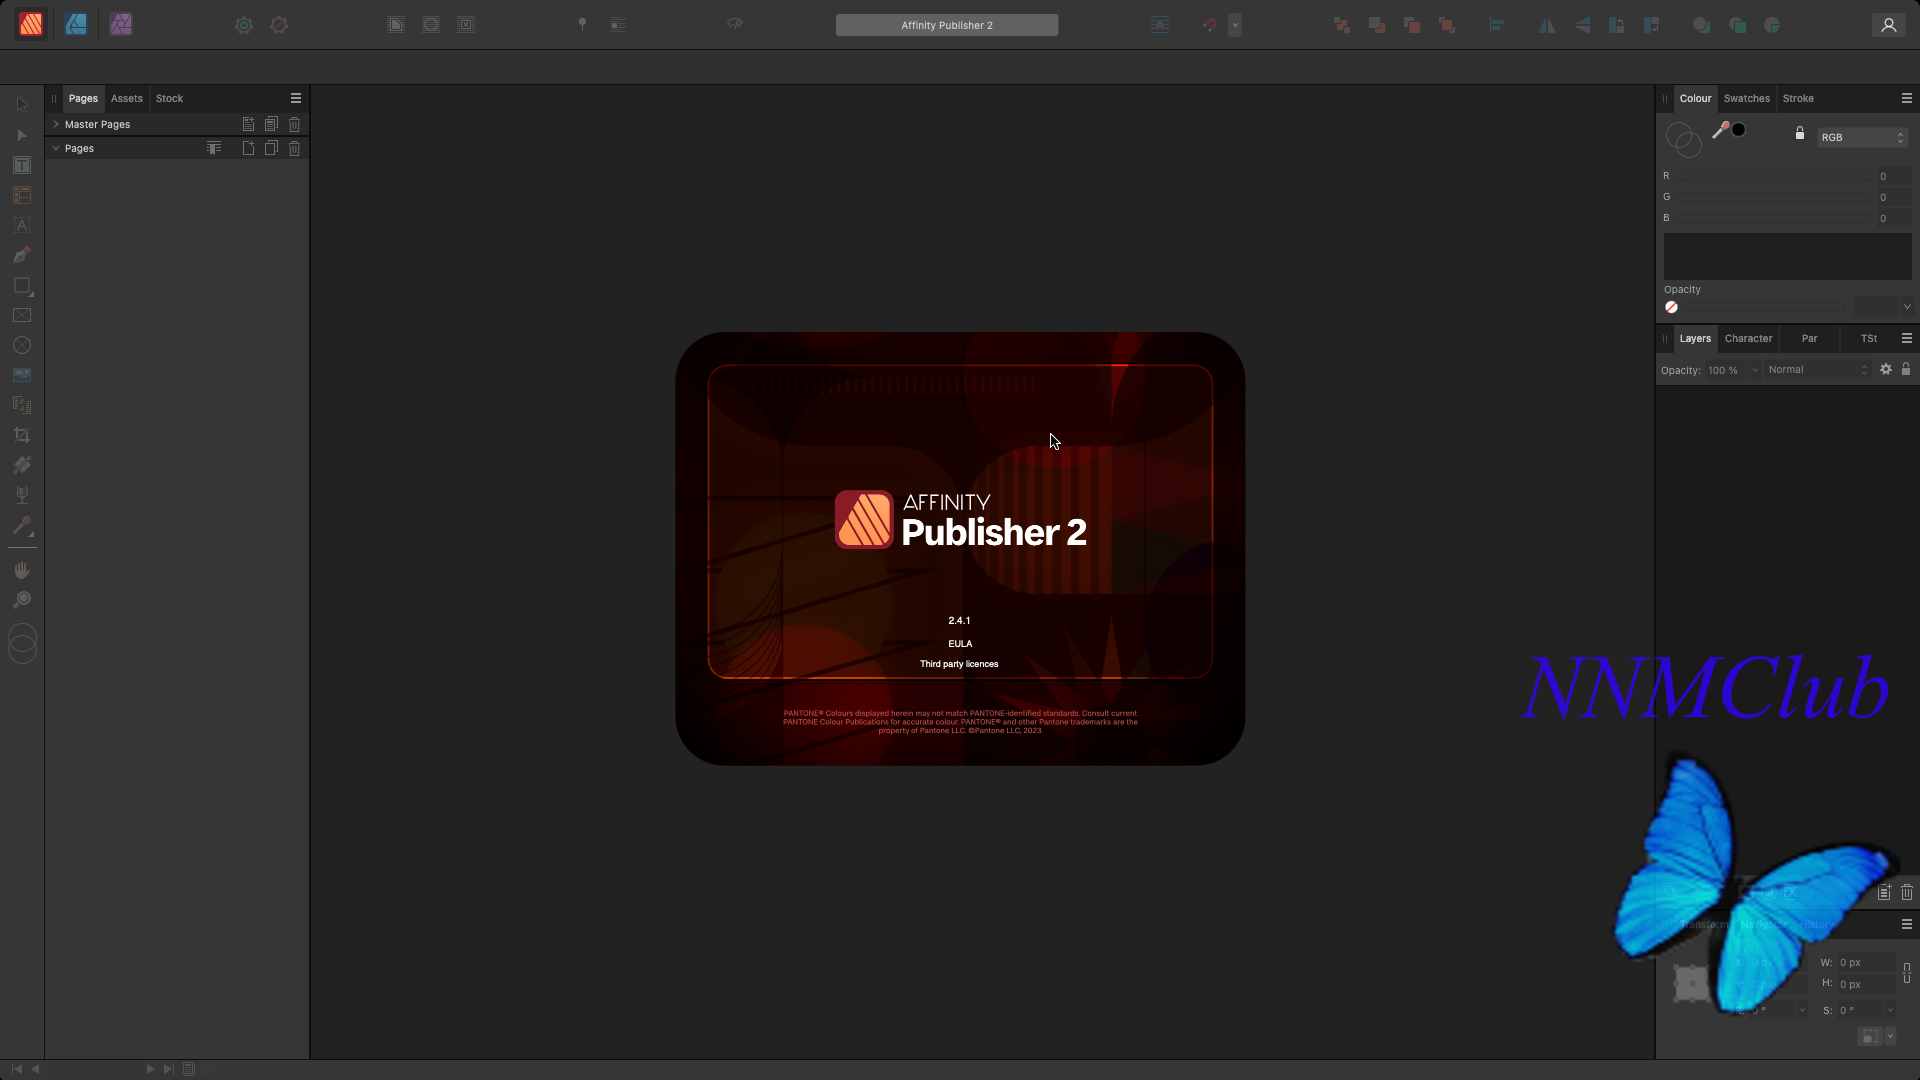Select the Transparency tool
The height and width of the screenshot is (1080, 1920).
22,495
